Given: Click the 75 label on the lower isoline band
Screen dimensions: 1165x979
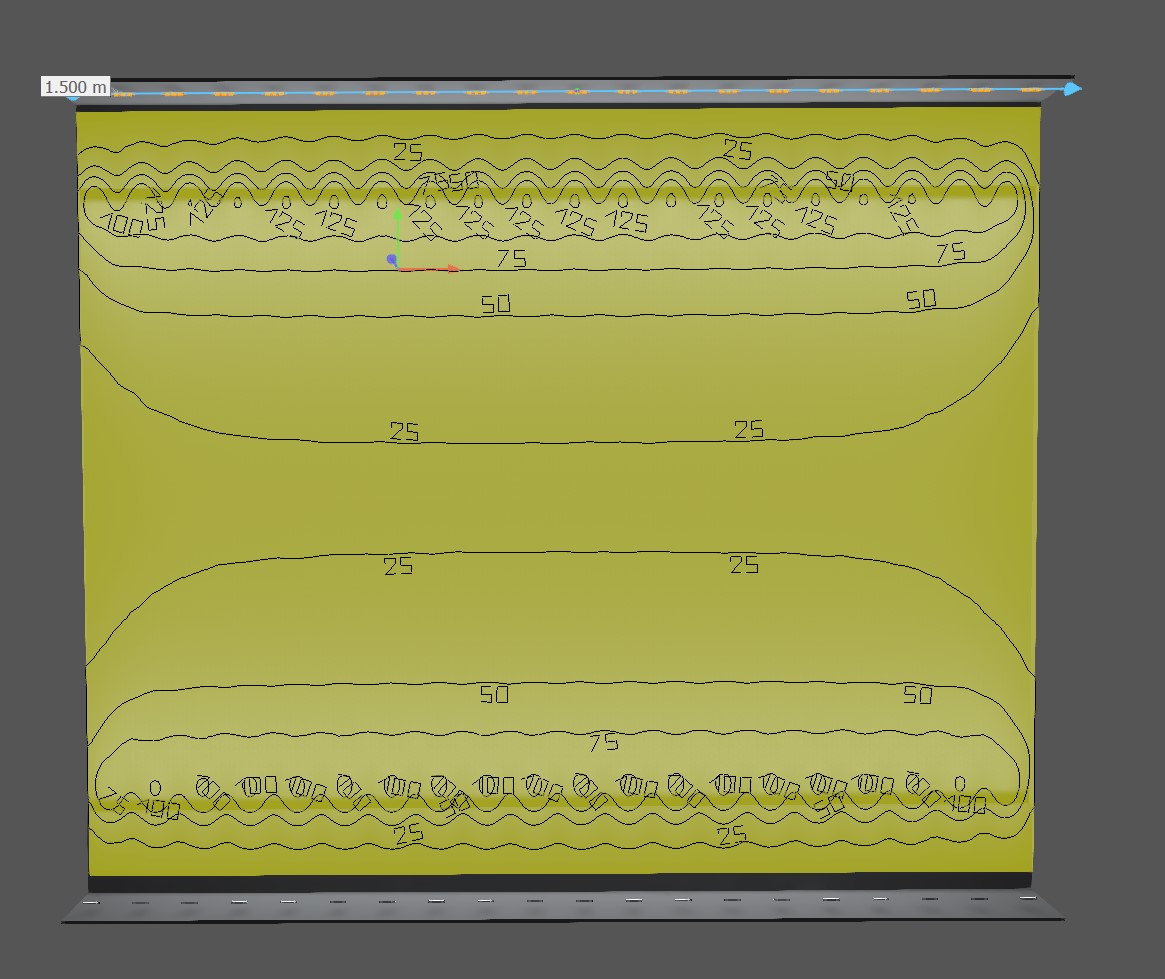Looking at the screenshot, I should [603, 742].
